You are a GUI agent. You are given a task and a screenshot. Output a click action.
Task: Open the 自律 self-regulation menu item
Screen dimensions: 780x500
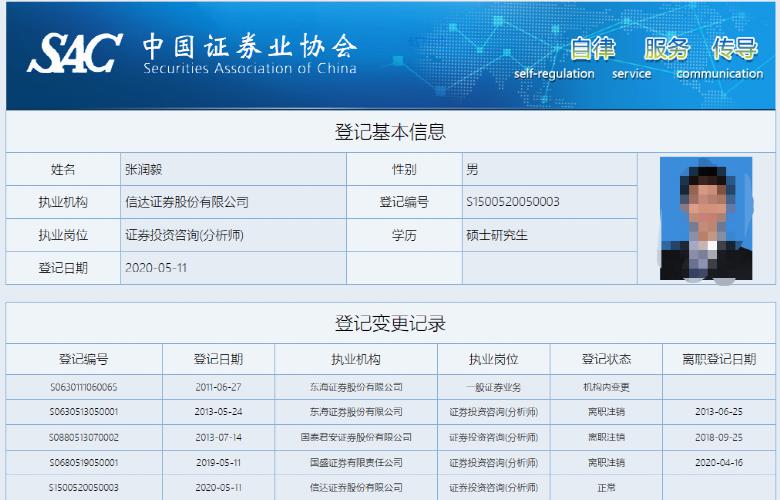[x=592, y=49]
